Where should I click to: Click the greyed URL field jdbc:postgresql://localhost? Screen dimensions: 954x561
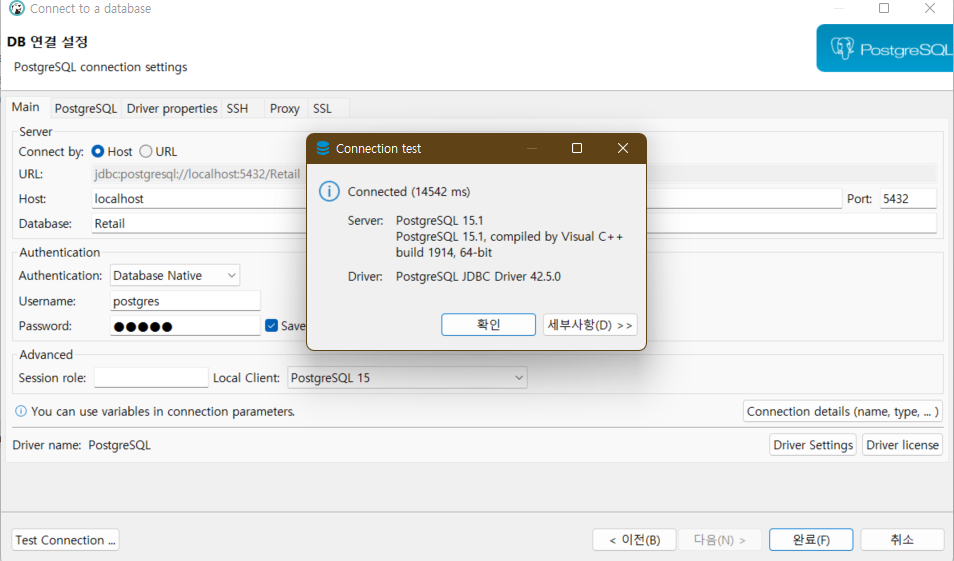[514, 174]
